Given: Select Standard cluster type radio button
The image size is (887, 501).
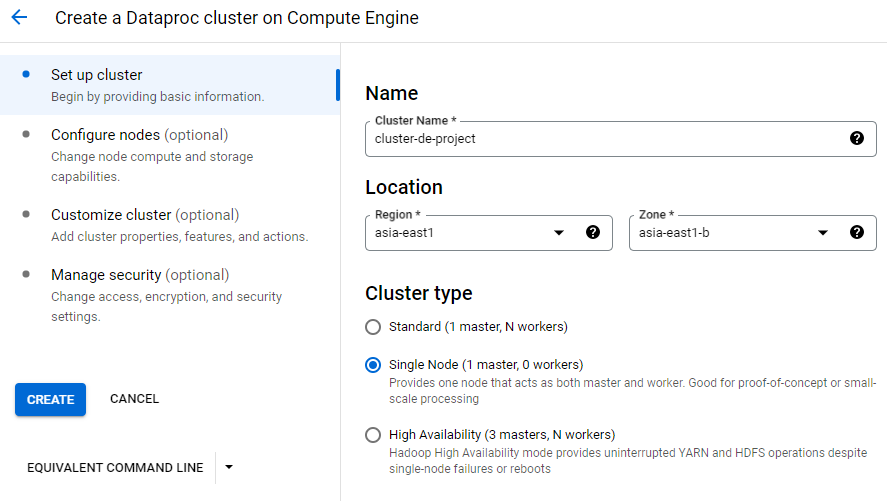Looking at the screenshot, I should click(373, 327).
